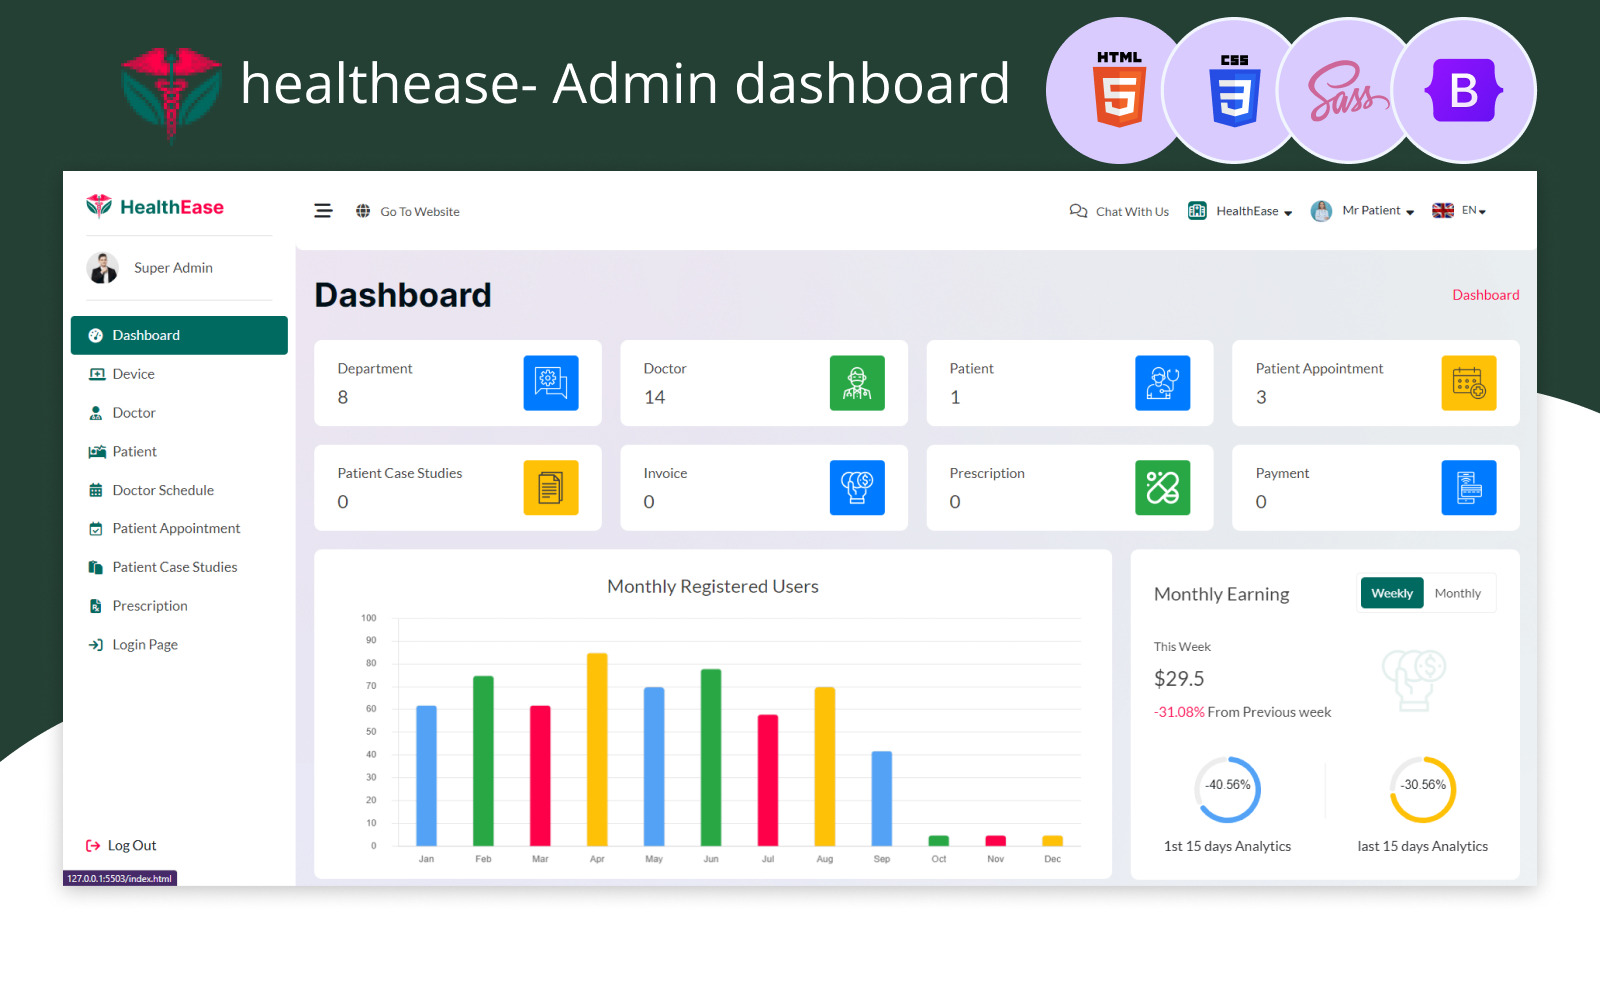Click the Patient Appointment calendar icon
Viewport: 1600px width, 1000px height.
pyautogui.click(x=1468, y=383)
